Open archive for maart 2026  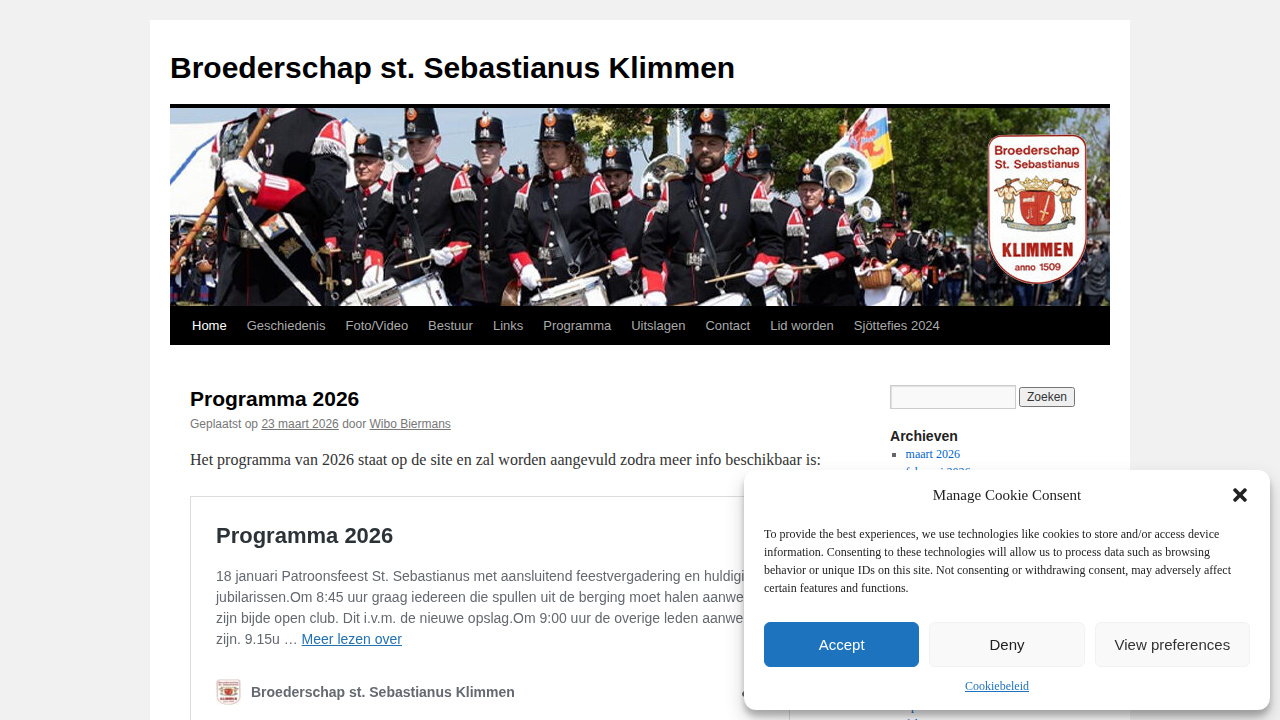(x=932, y=453)
